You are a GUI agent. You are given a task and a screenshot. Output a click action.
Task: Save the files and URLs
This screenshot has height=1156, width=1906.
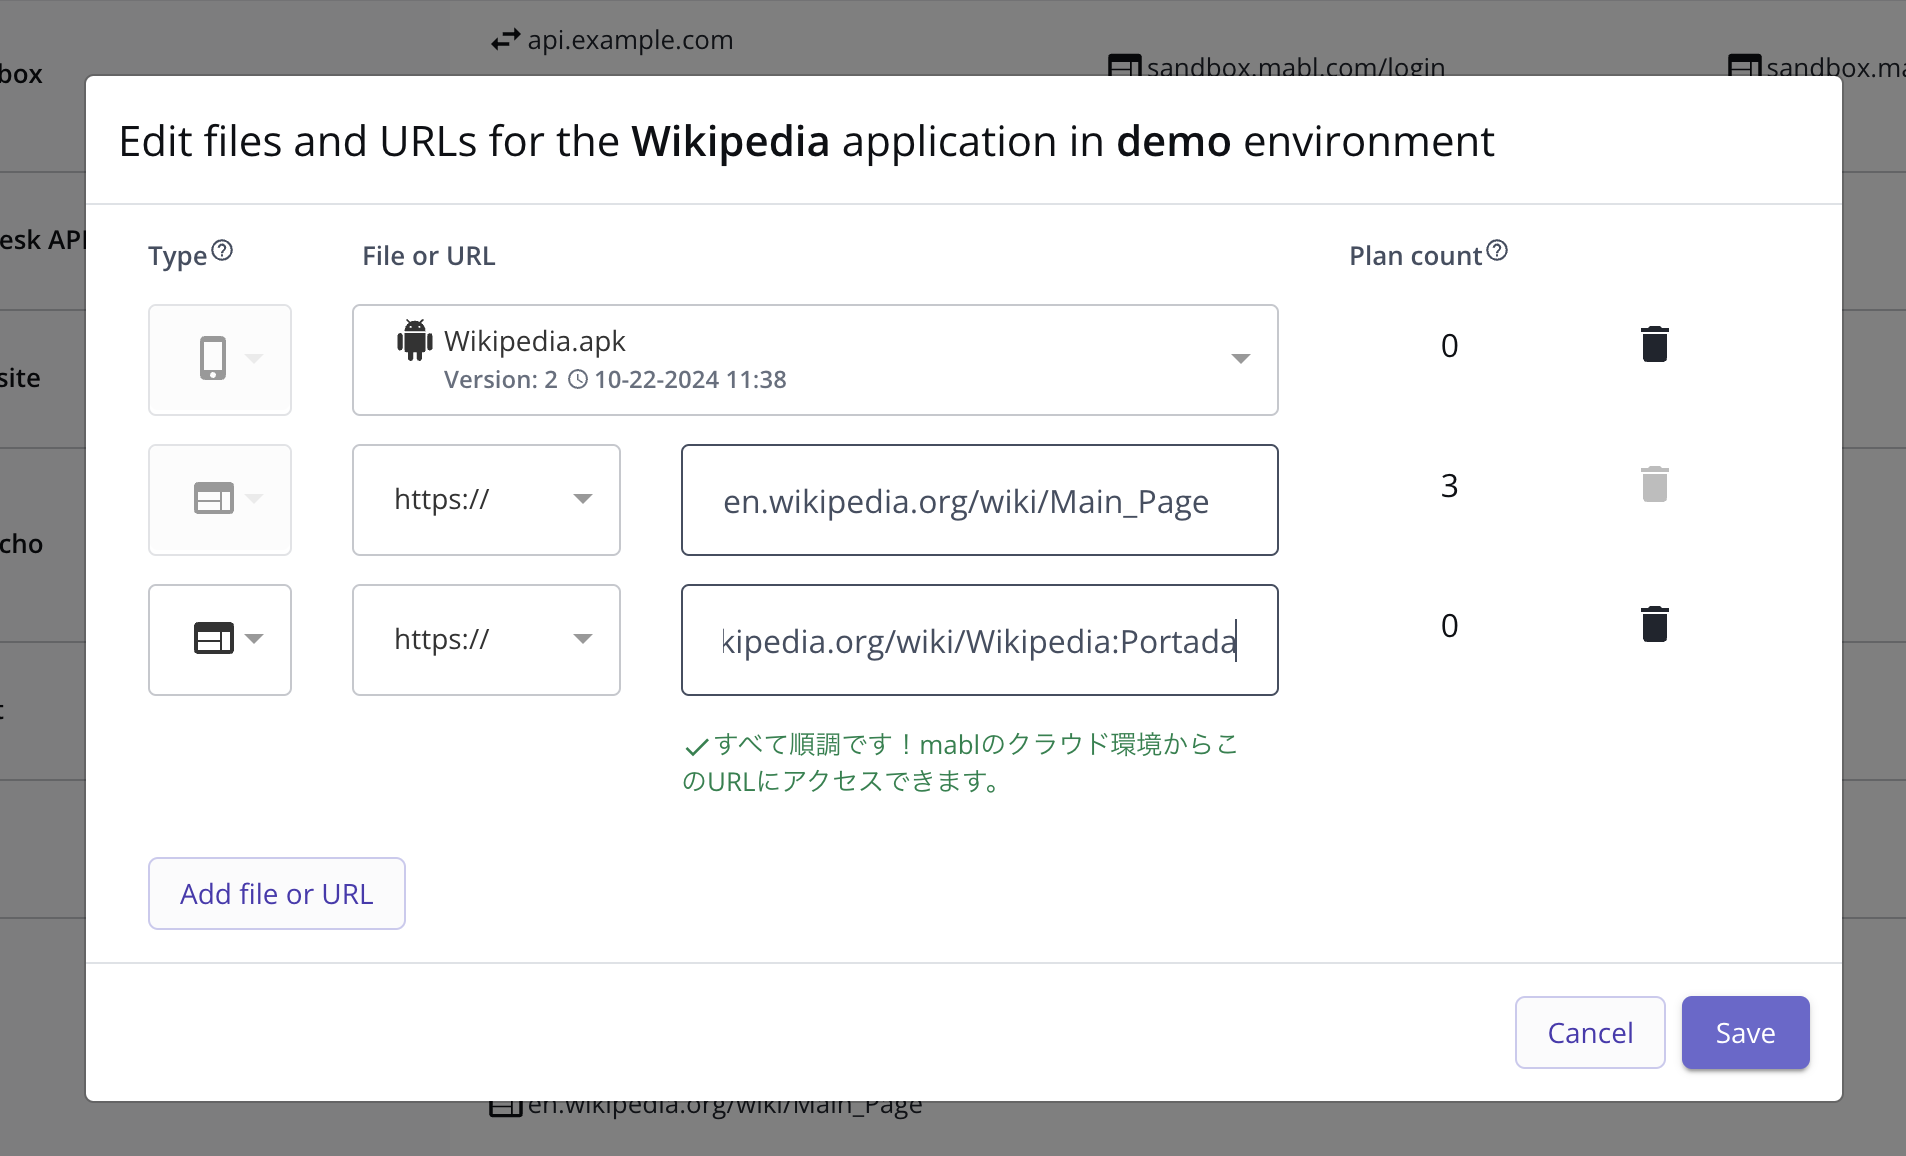1746,1032
